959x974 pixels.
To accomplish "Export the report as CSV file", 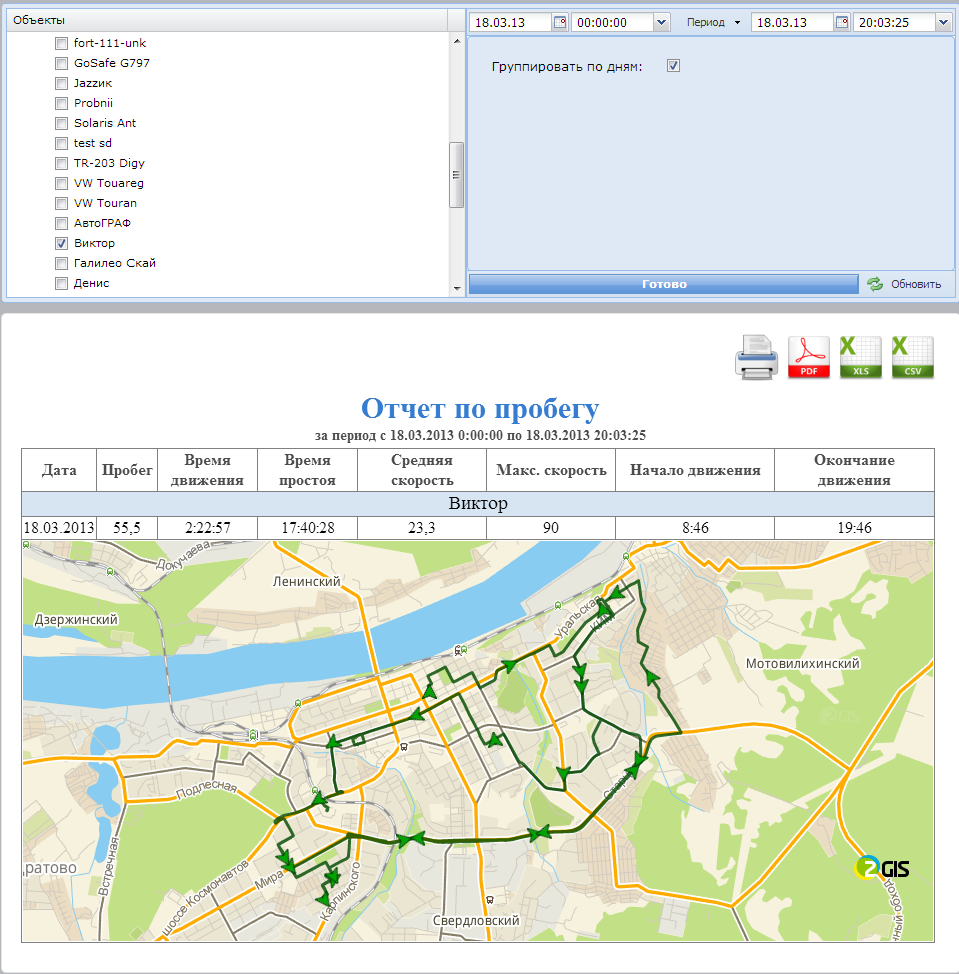I will (912, 357).
